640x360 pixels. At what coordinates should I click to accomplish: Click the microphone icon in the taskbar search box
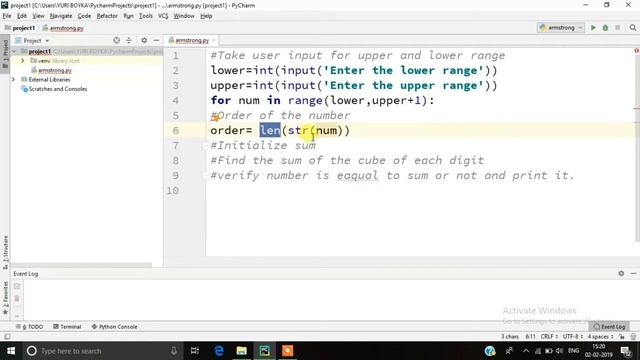click(x=174, y=351)
